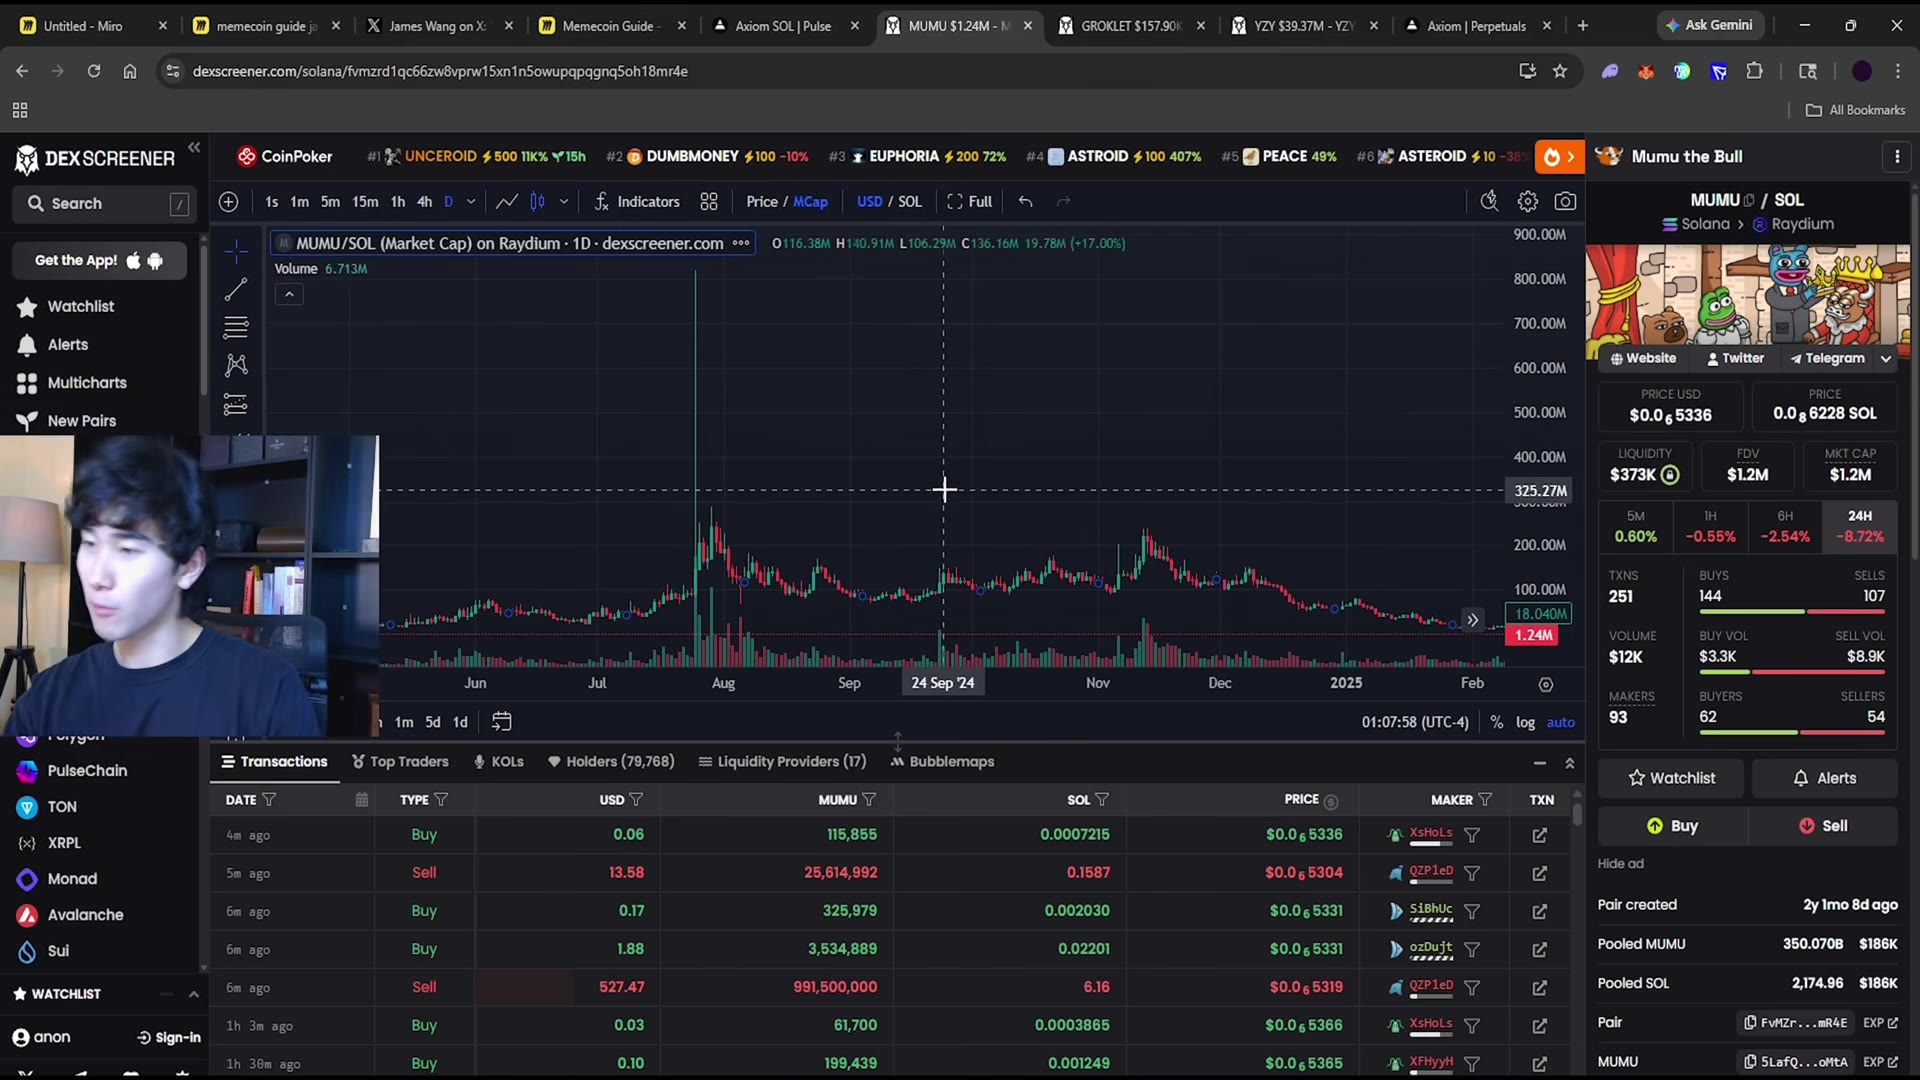Toggle logarithmic scale on chart
Image resolution: width=1920 pixels, height=1080 pixels.
click(x=1525, y=722)
